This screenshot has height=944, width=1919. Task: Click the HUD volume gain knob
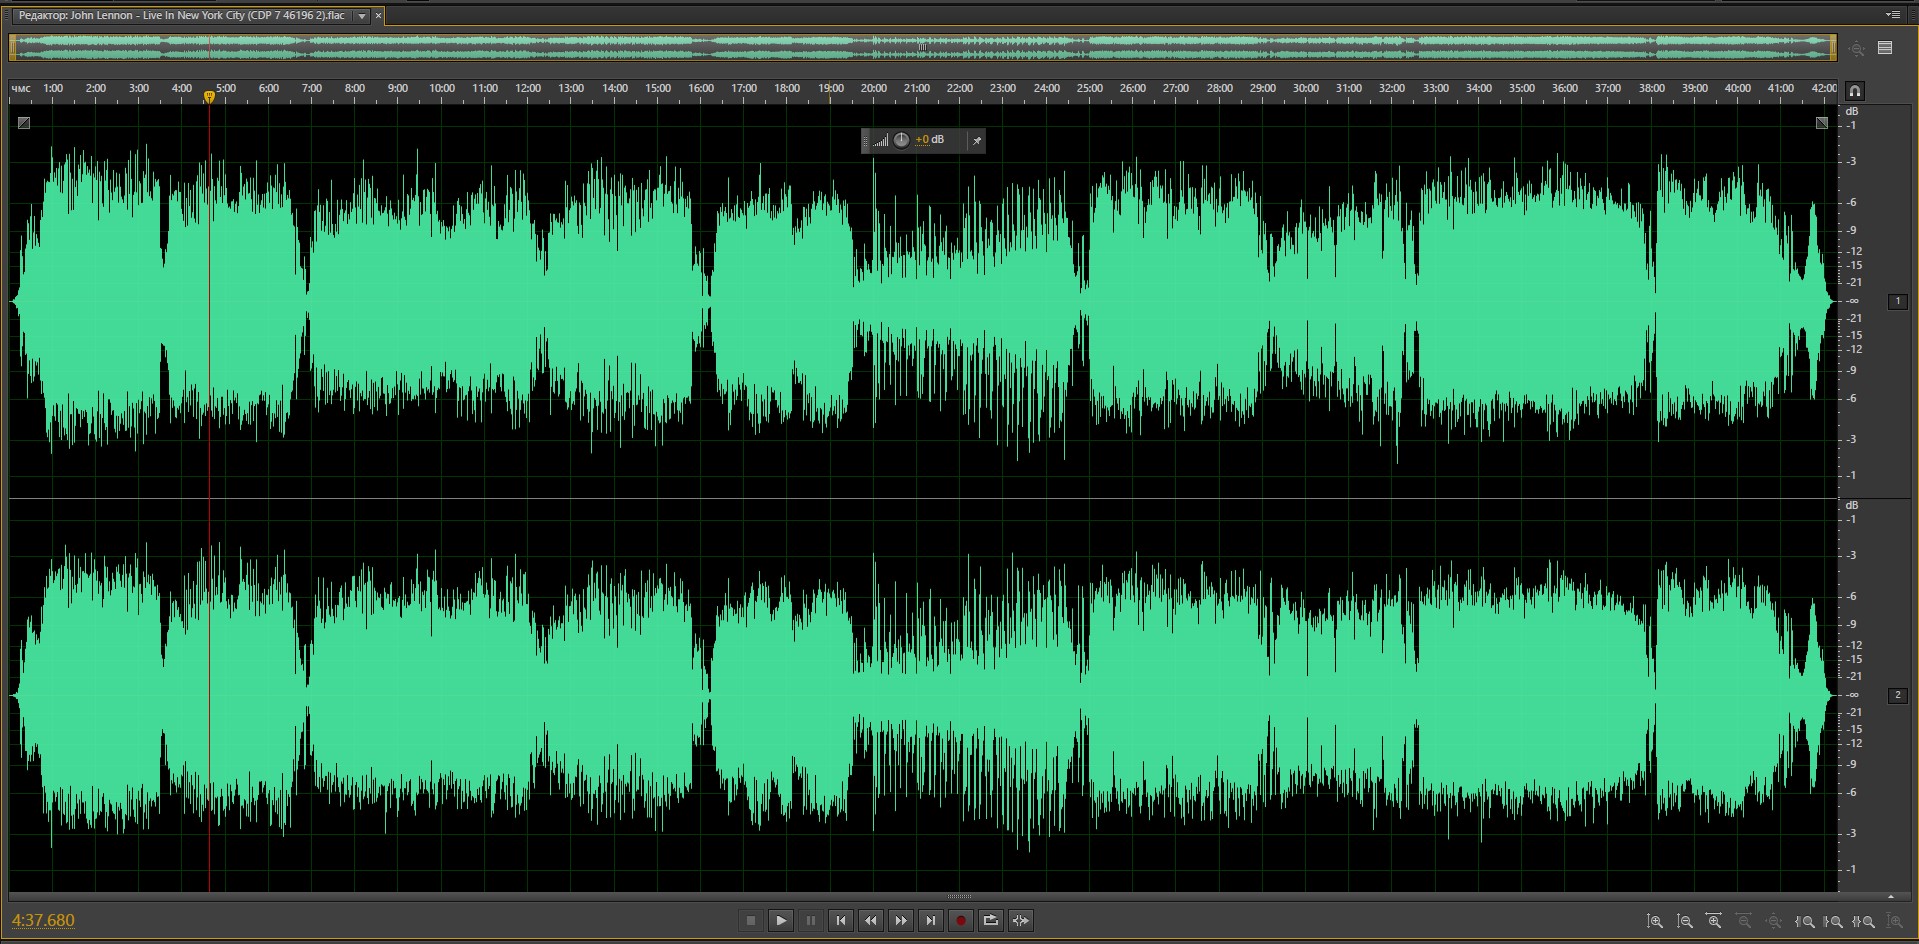tap(901, 140)
